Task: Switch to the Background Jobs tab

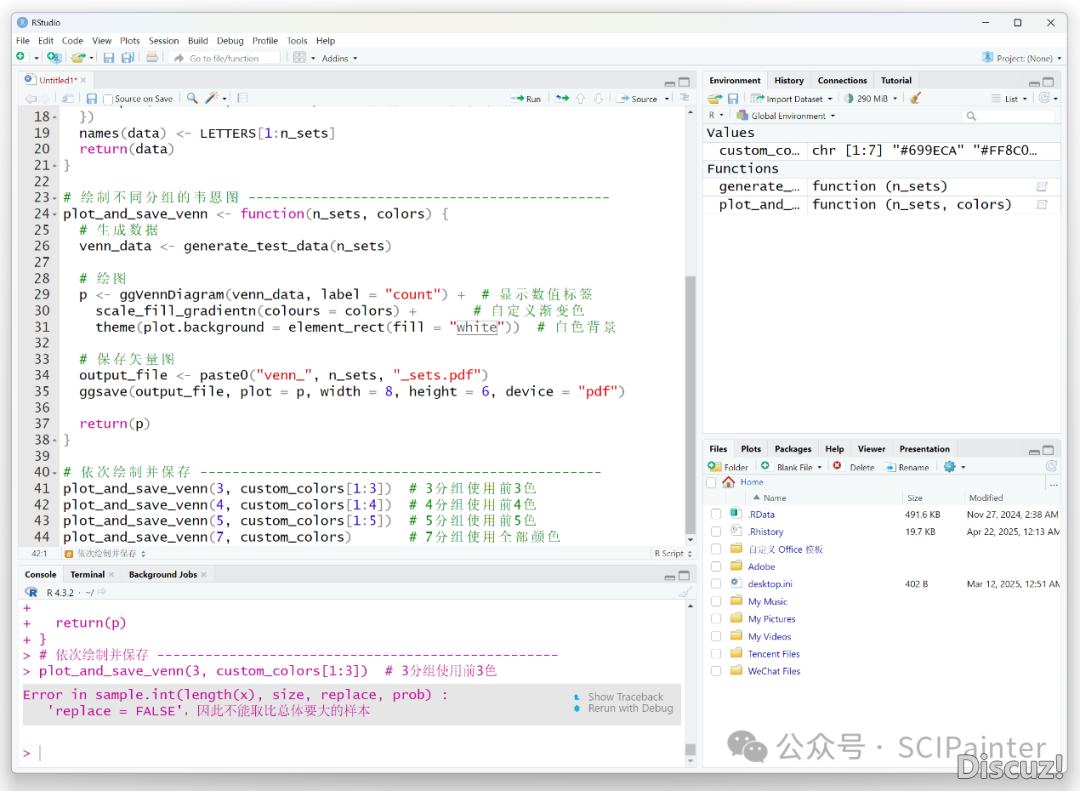Action: [163, 575]
